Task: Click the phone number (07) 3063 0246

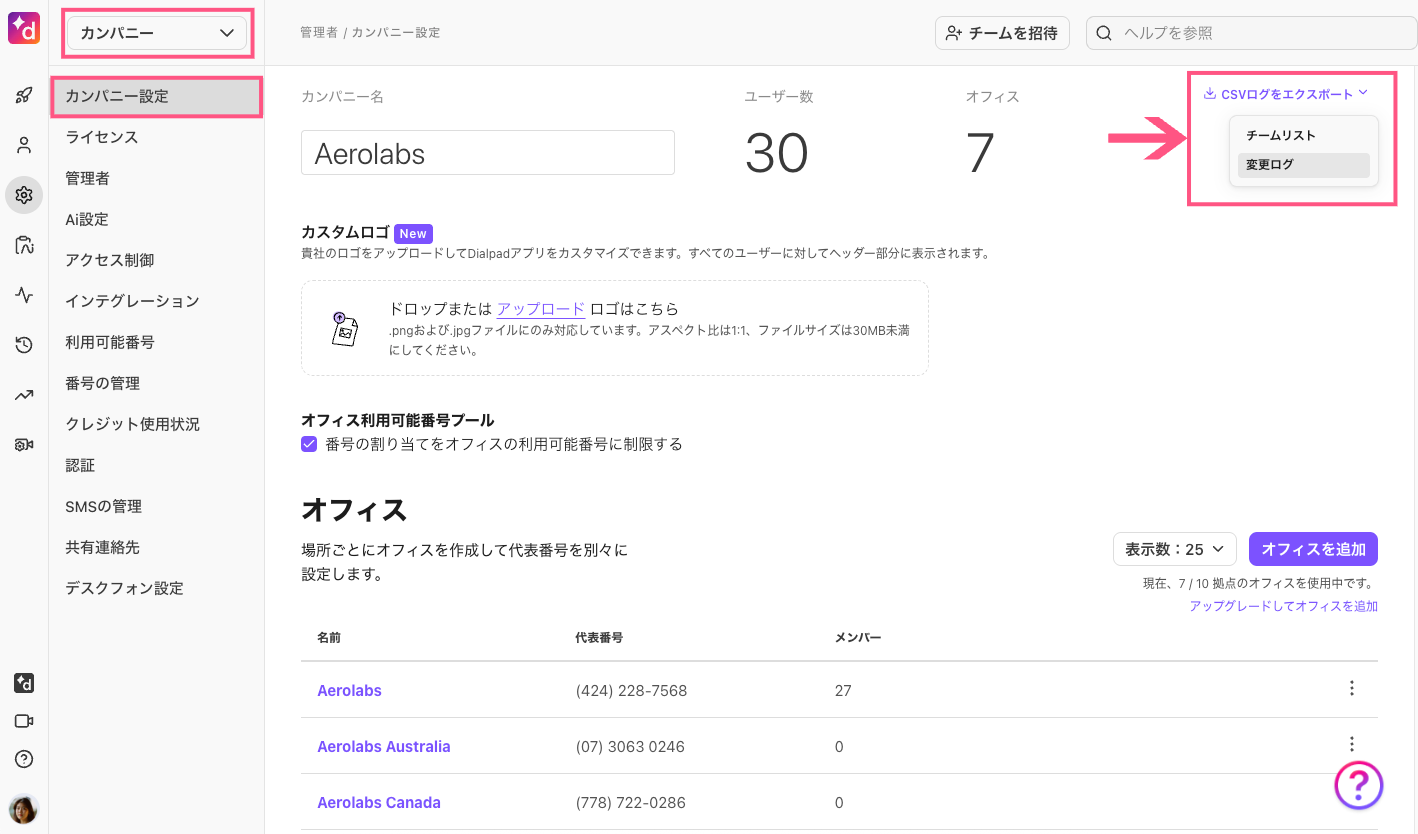Action: 630,746
